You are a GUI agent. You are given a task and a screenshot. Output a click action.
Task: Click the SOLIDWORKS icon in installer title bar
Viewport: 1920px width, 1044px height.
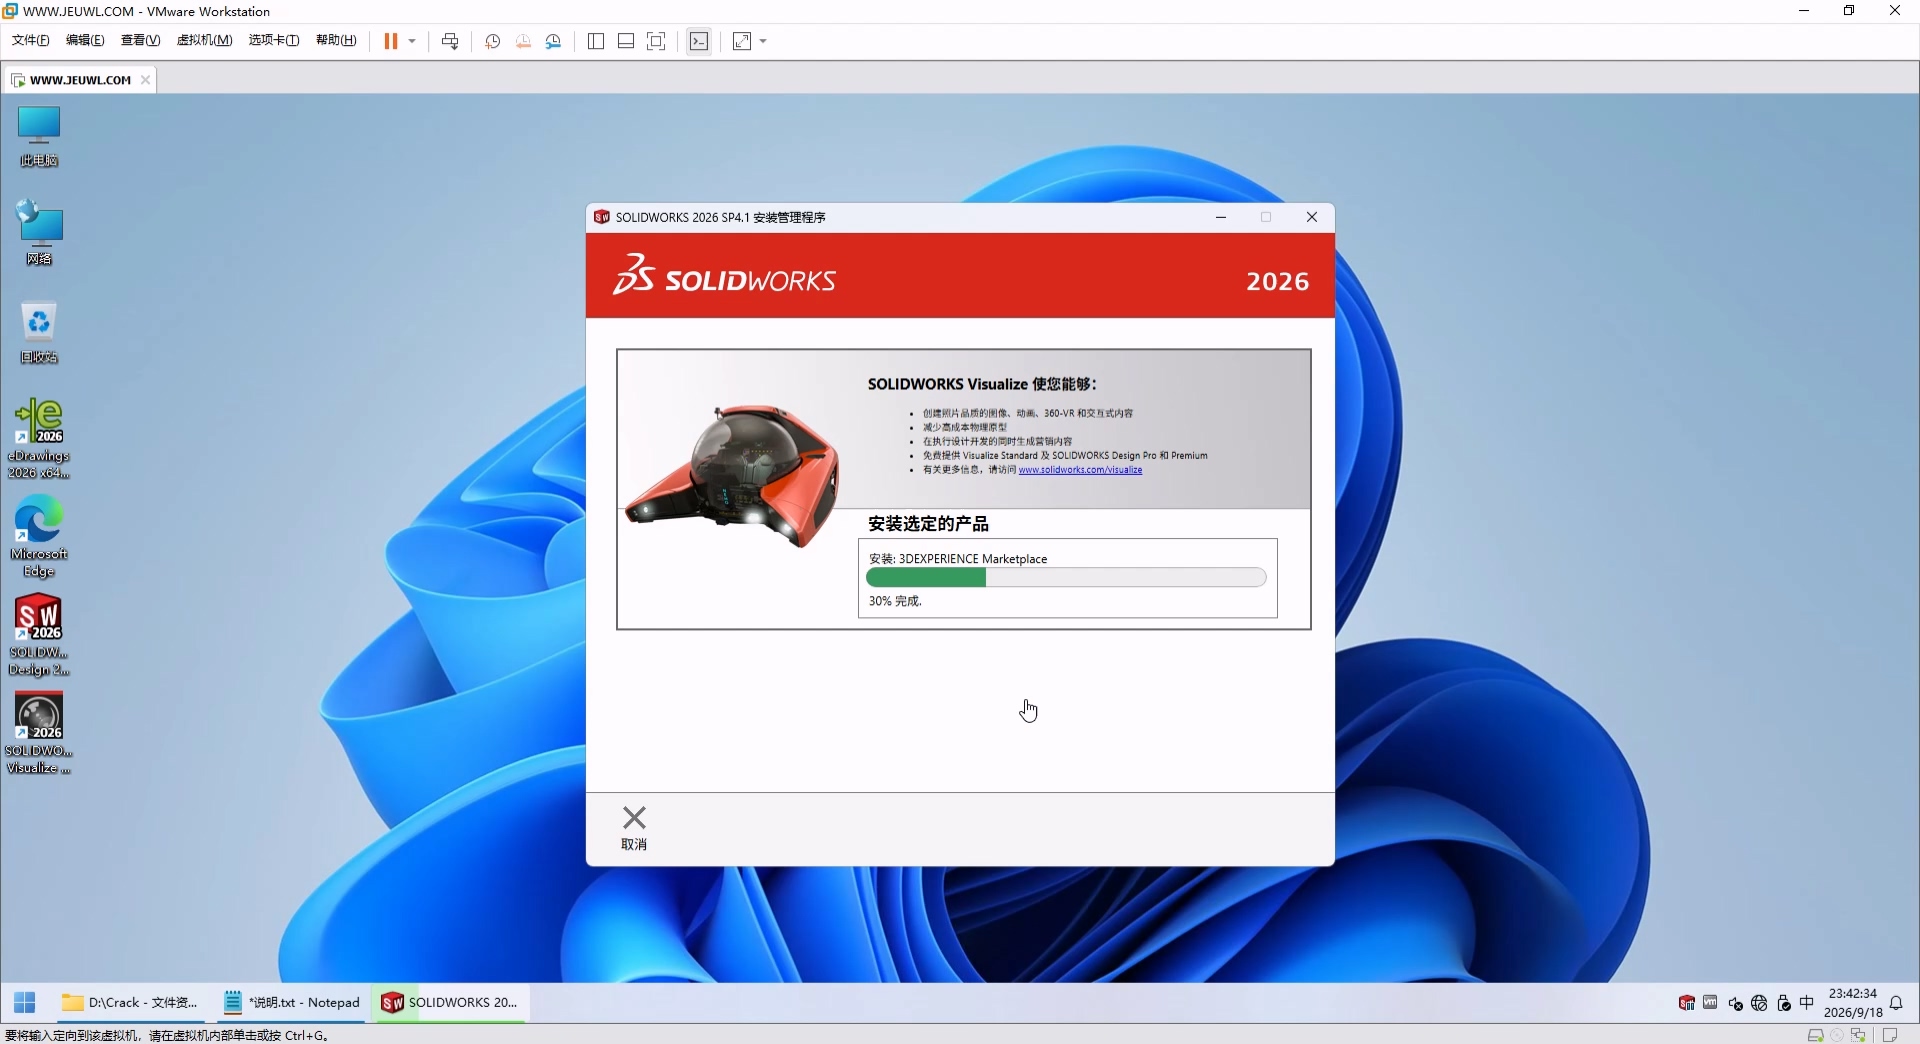602,217
